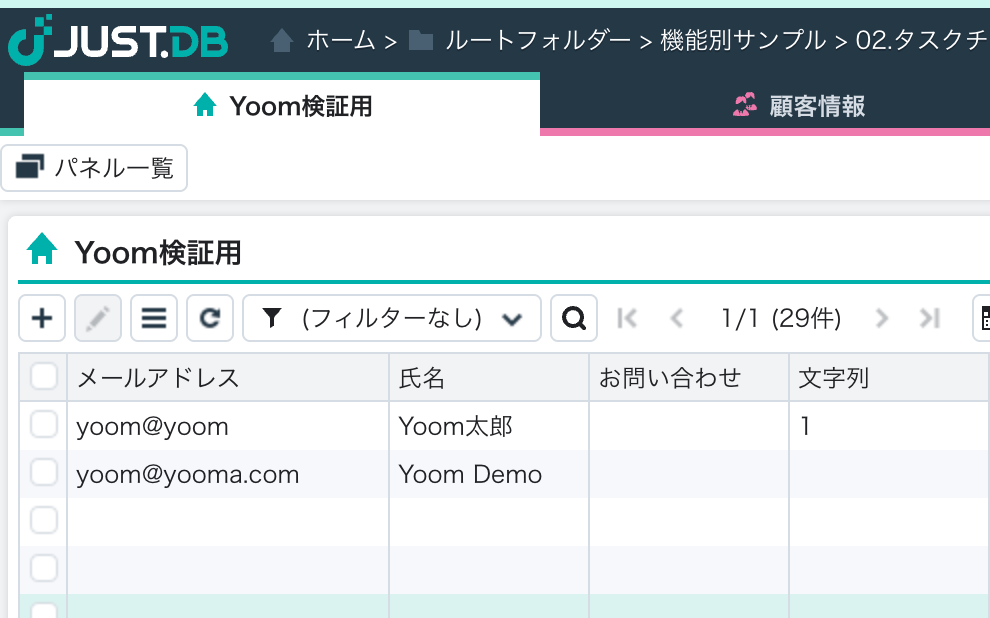Viewport: 990px width, 618px height.
Task: Check the yoom@yoom row checkbox
Action: [x=44, y=426]
